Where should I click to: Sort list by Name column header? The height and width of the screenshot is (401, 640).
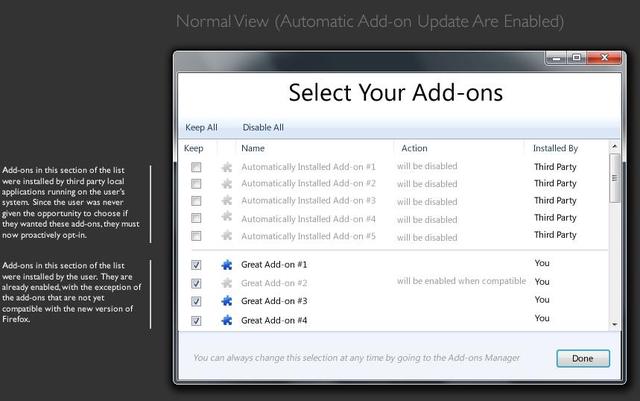(x=253, y=148)
